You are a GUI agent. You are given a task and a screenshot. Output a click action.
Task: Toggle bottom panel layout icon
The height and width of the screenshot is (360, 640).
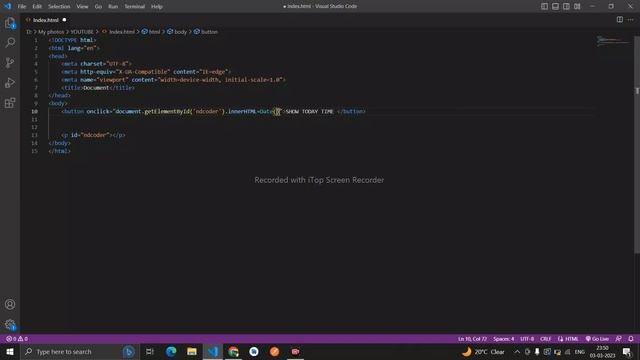pyautogui.click(x=556, y=6)
